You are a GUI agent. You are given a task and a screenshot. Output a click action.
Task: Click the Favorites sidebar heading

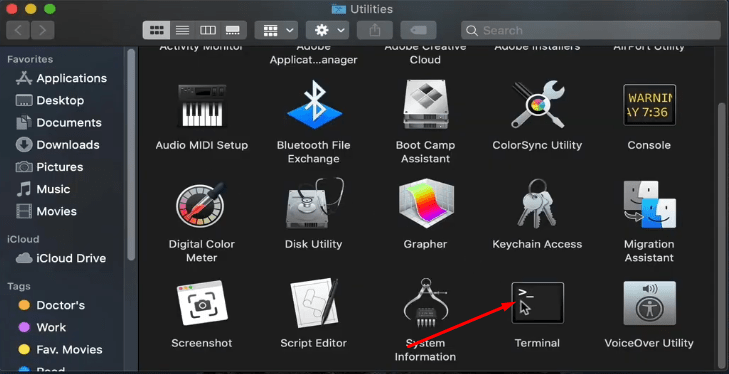(x=30, y=59)
